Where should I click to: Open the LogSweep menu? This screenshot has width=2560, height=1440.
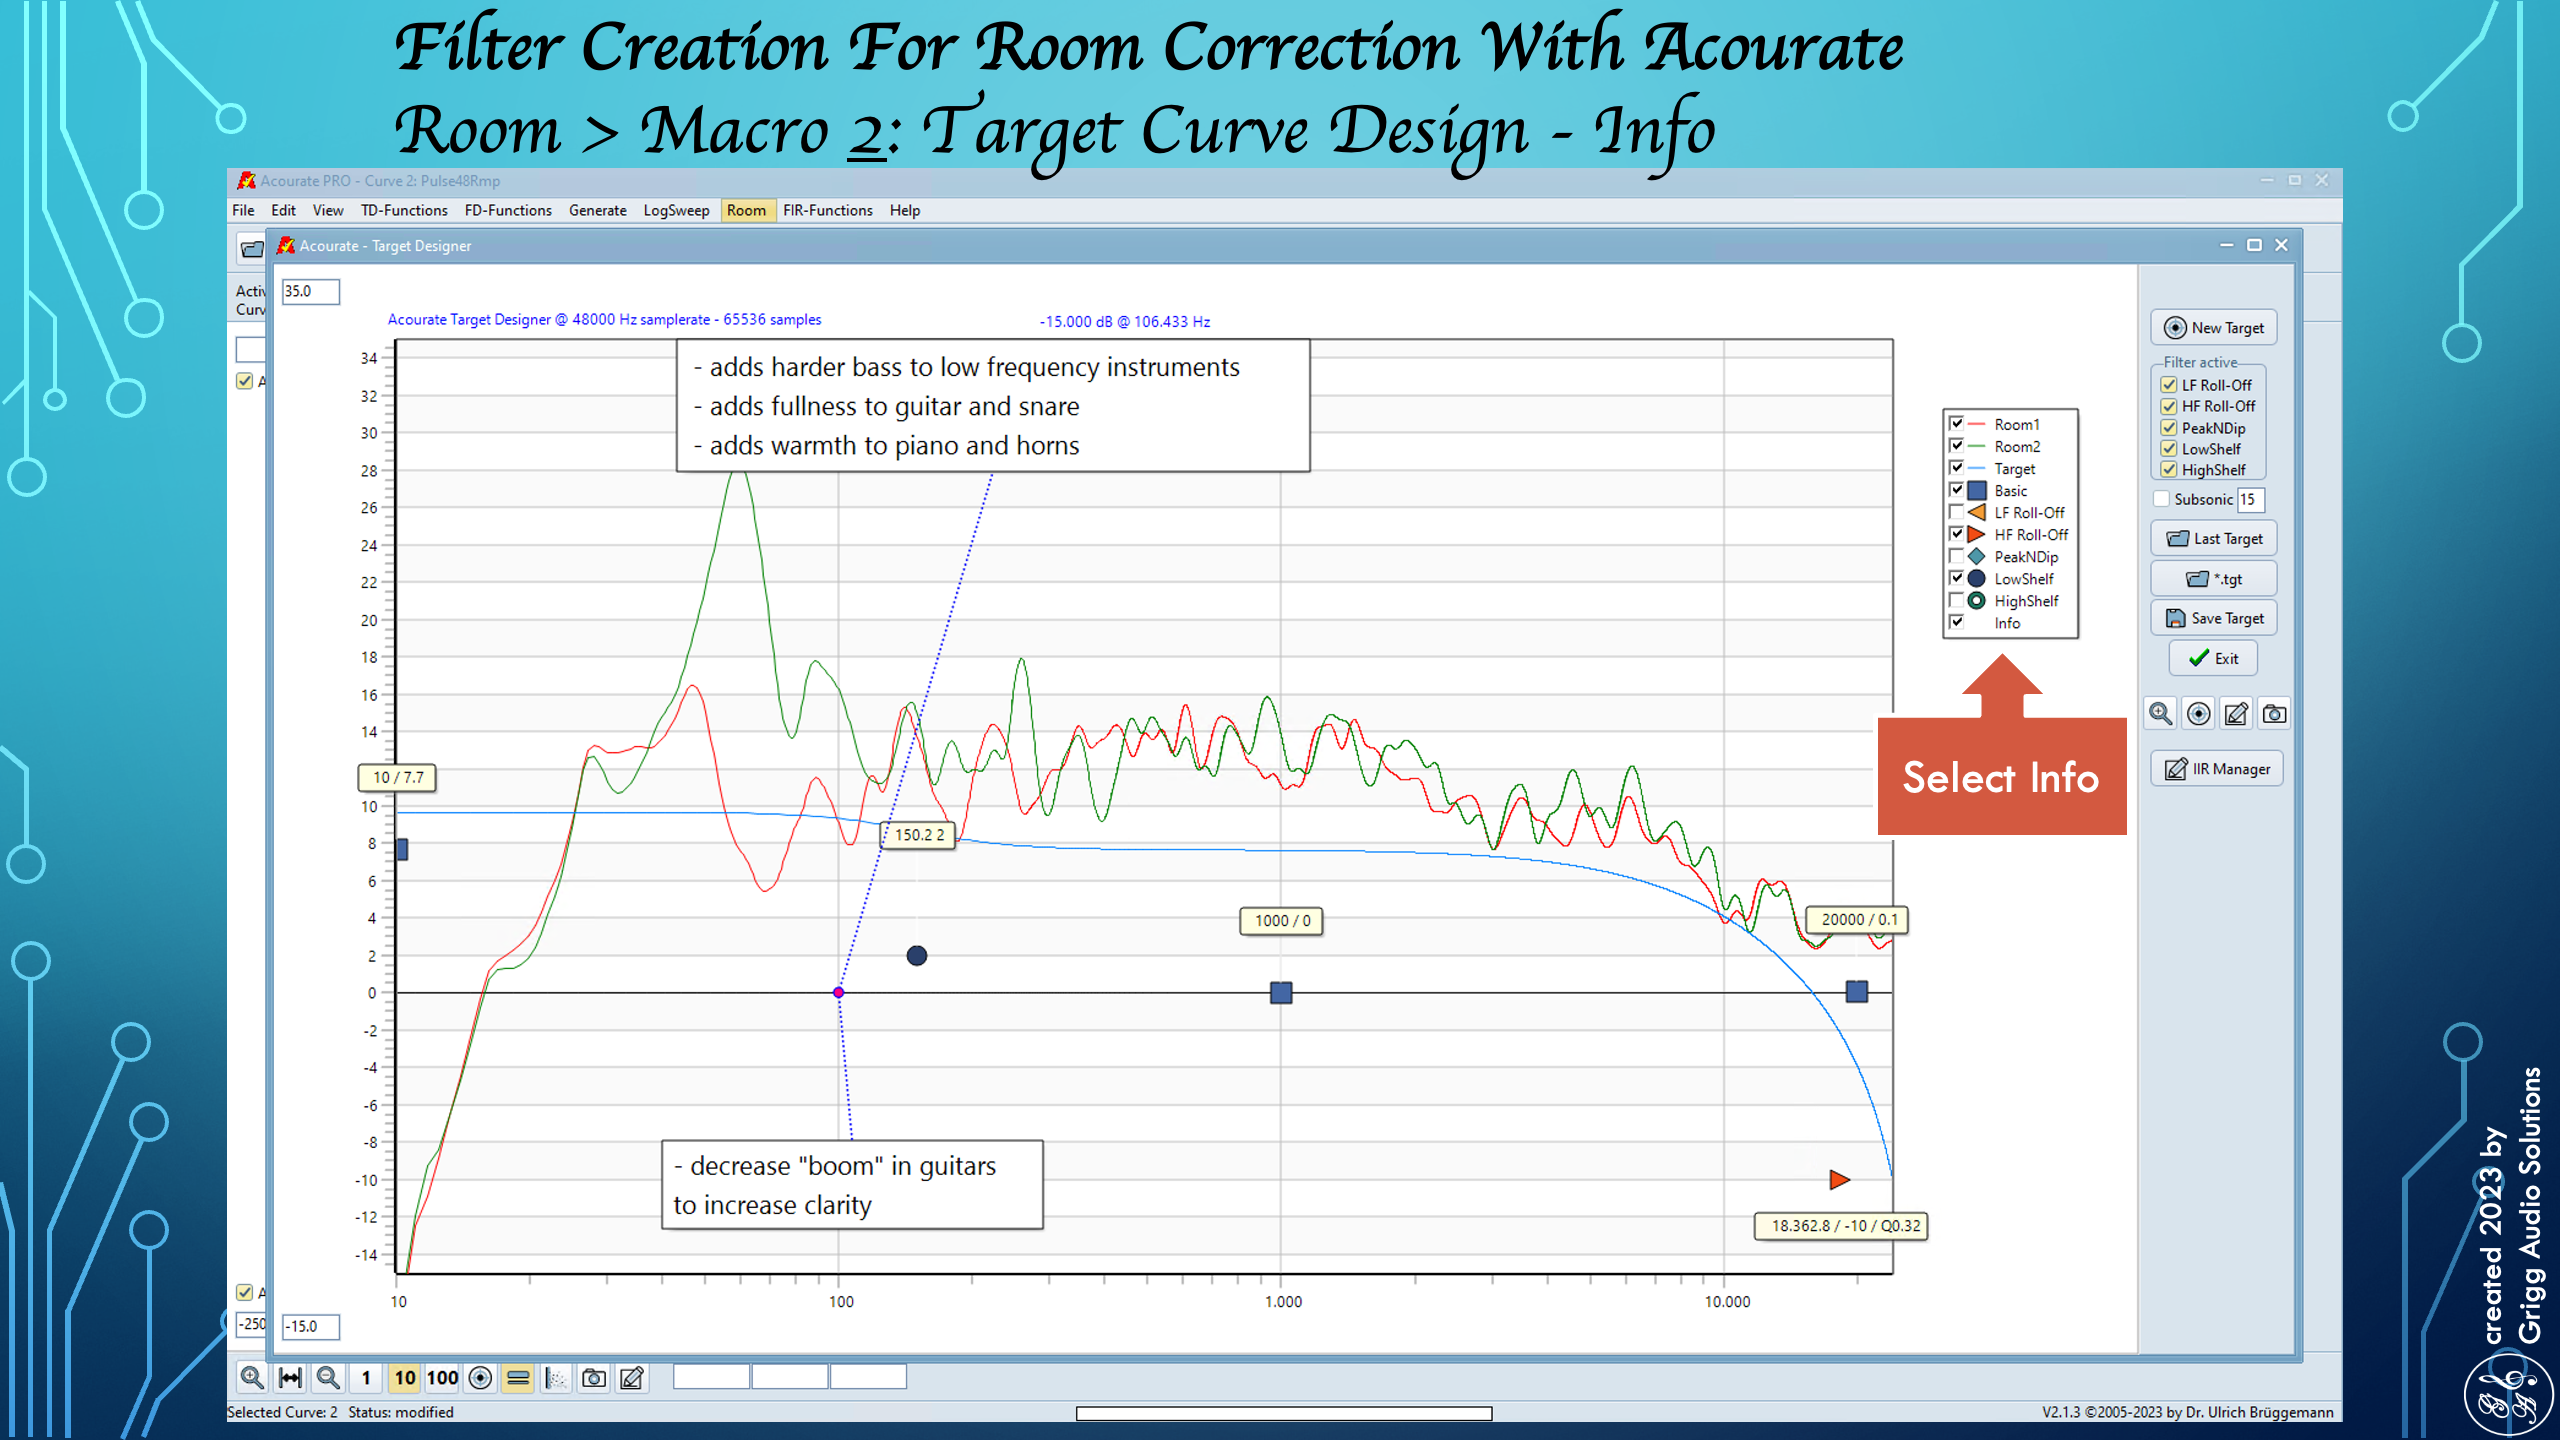click(x=676, y=210)
